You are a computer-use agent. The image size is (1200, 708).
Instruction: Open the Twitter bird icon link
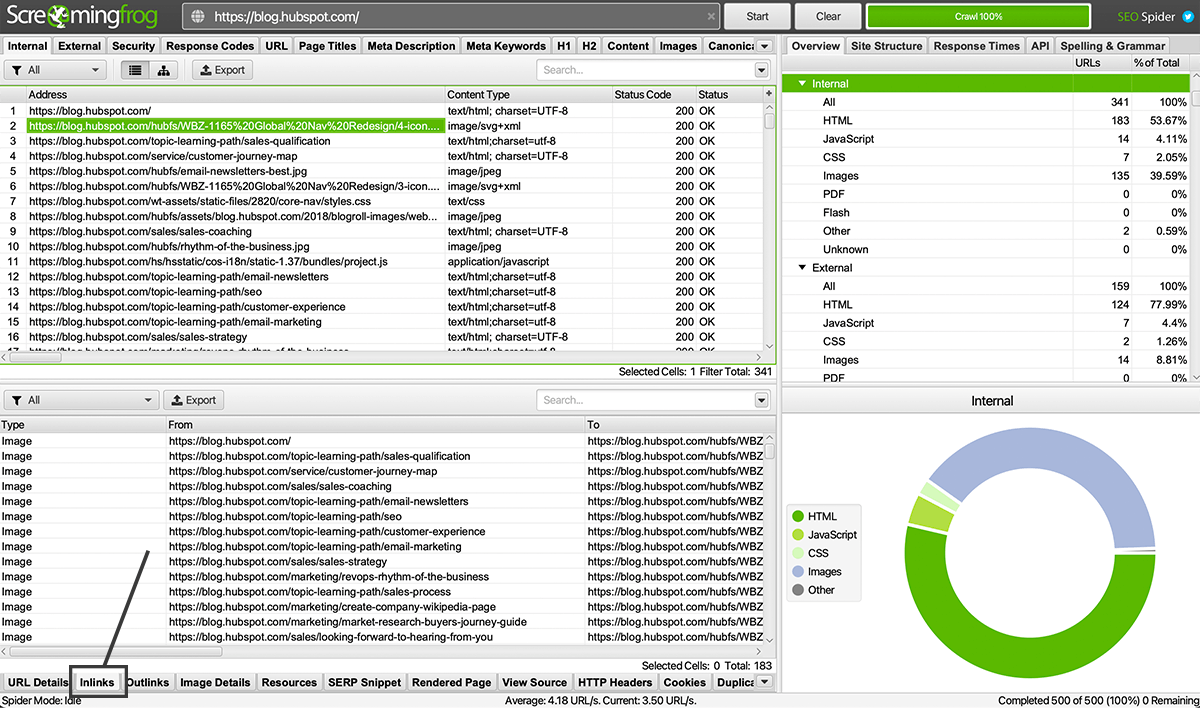coord(1188,17)
